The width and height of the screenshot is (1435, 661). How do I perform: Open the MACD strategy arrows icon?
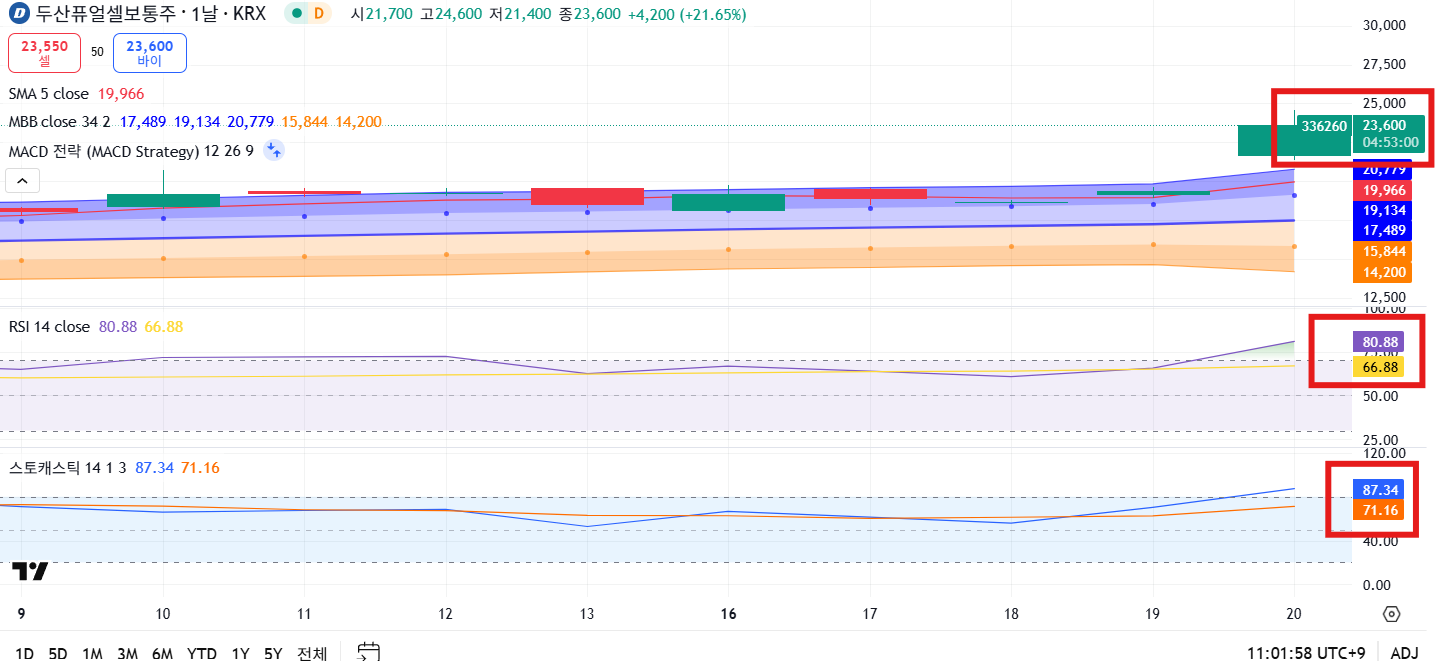[x=273, y=151]
